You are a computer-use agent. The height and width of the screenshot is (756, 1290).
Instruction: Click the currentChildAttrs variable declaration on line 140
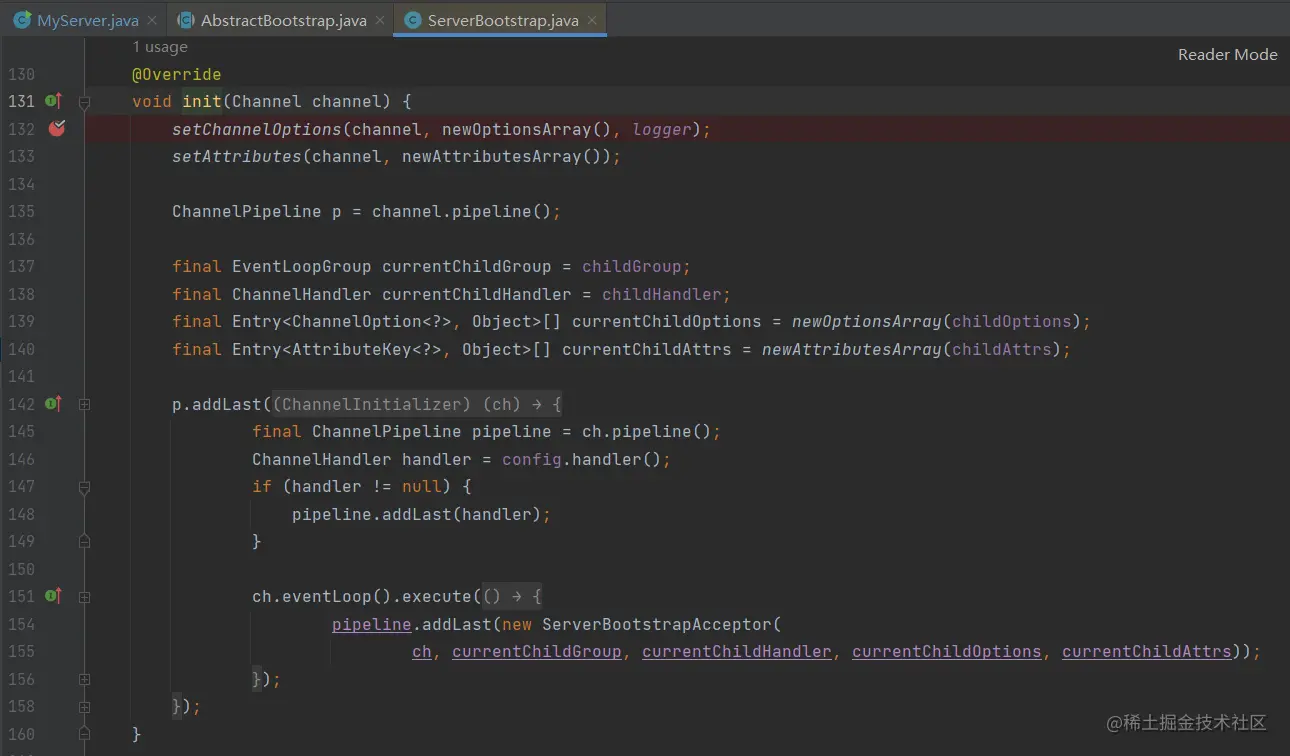click(x=647, y=349)
